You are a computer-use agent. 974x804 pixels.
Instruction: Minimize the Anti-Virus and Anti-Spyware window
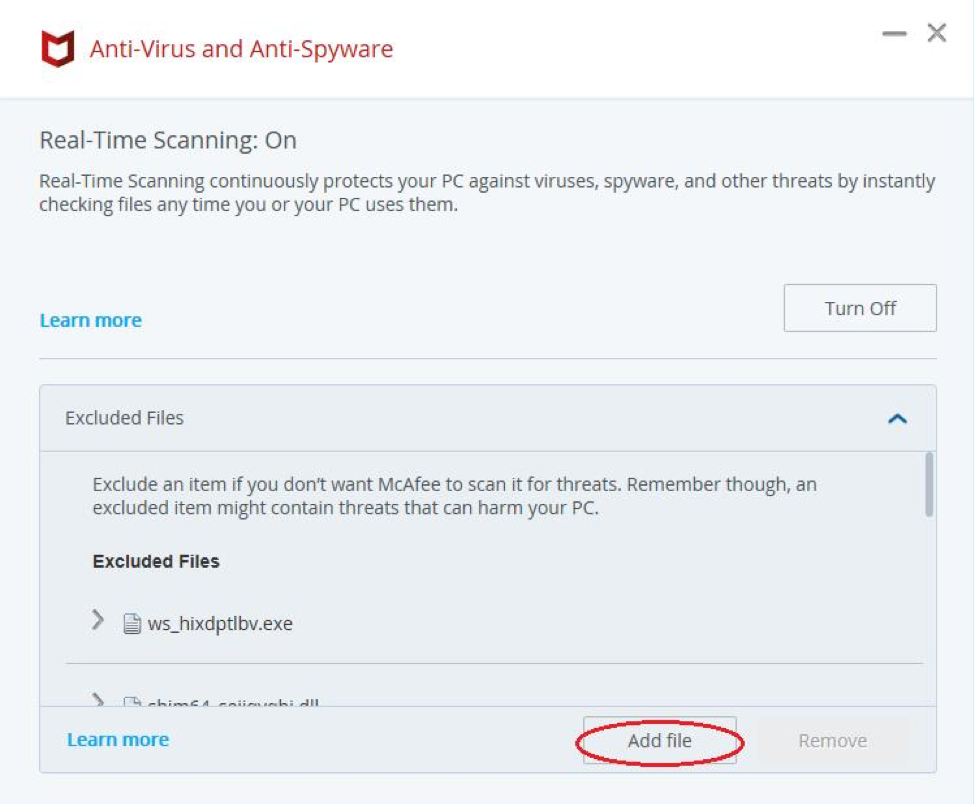[x=893, y=32]
